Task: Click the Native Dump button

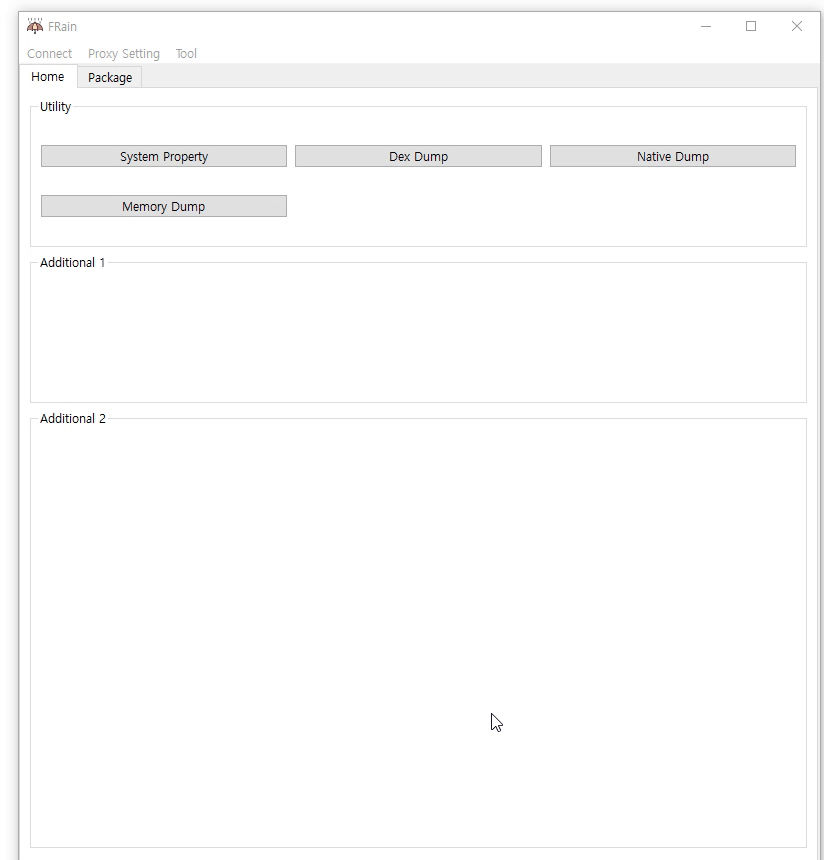Action: point(673,156)
